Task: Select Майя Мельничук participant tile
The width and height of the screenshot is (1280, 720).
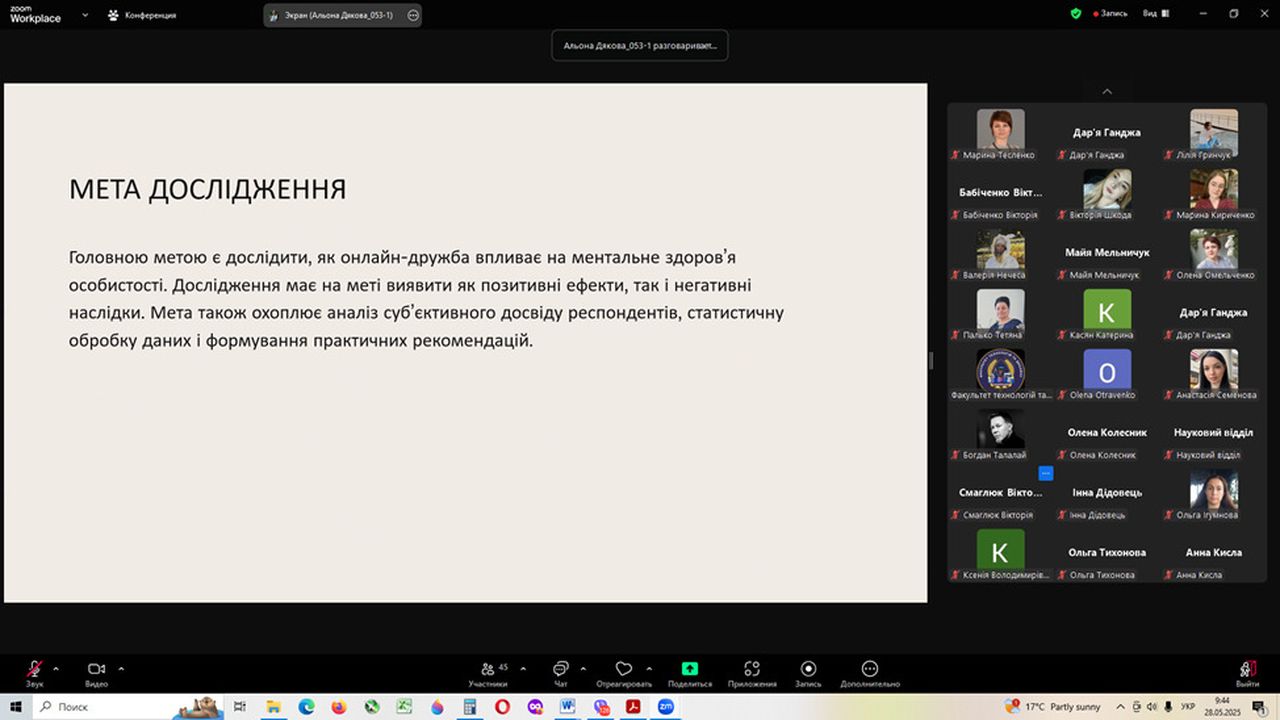Action: click(1107, 255)
